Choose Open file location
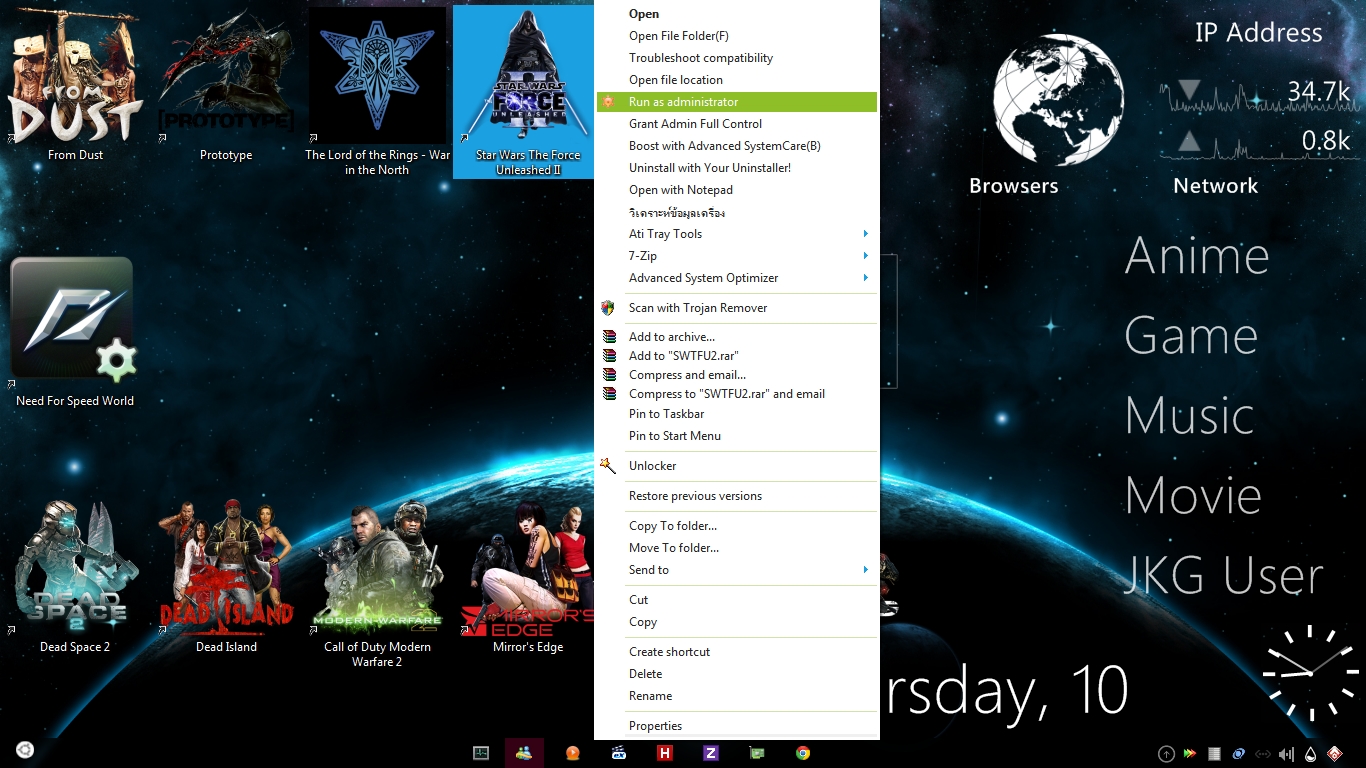This screenshot has height=768, width=1366. point(737,80)
